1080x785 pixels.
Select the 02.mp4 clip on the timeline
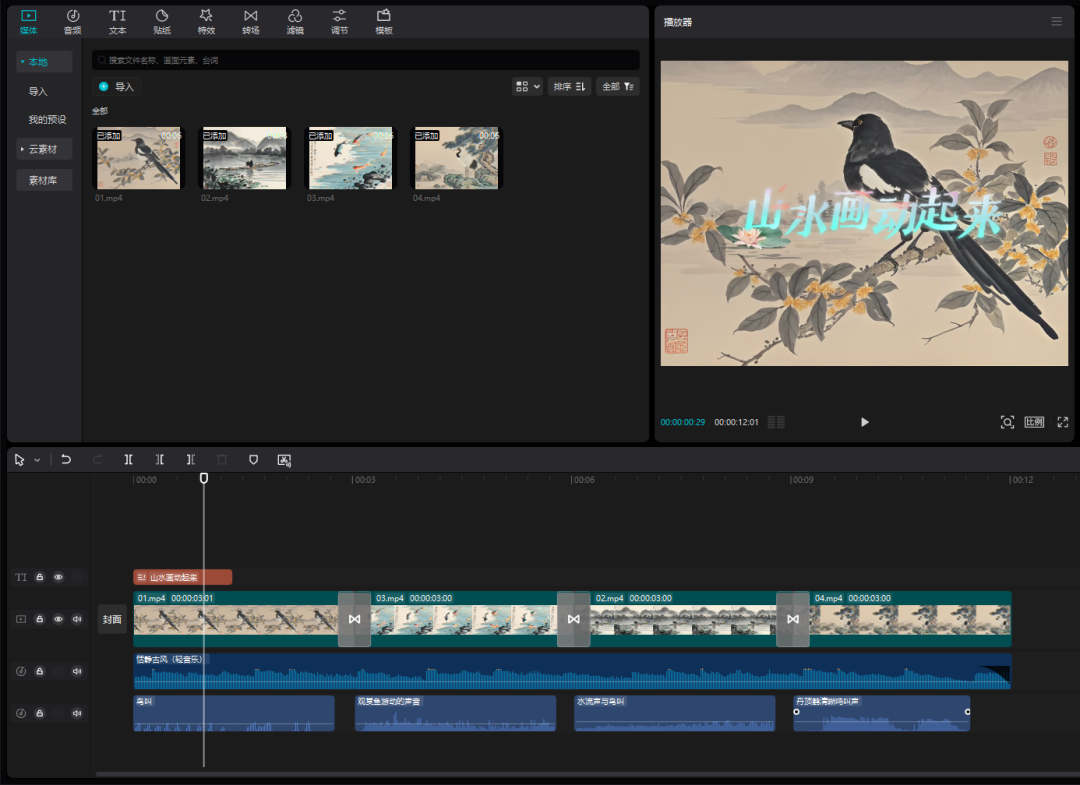[x=683, y=619]
